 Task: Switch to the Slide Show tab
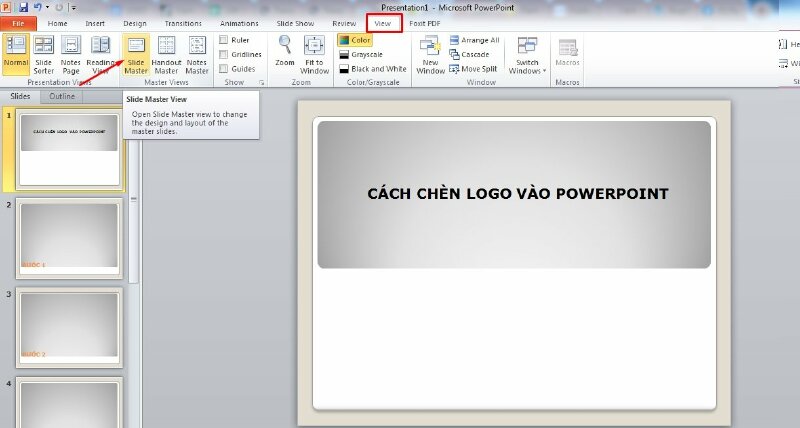[295, 23]
